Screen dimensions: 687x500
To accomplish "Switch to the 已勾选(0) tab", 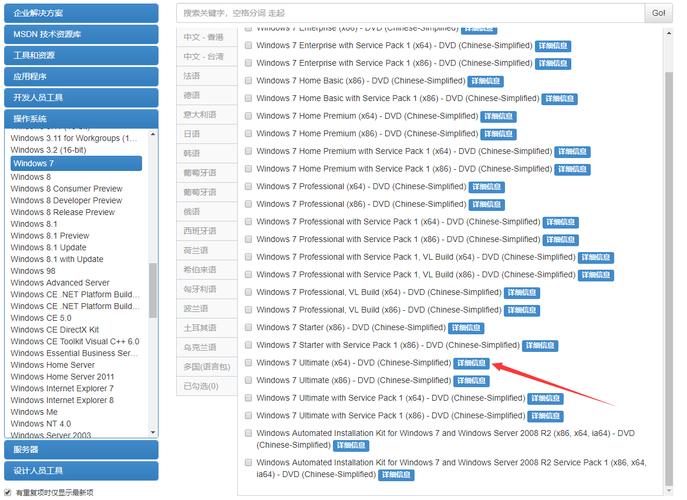I will 207,387.
